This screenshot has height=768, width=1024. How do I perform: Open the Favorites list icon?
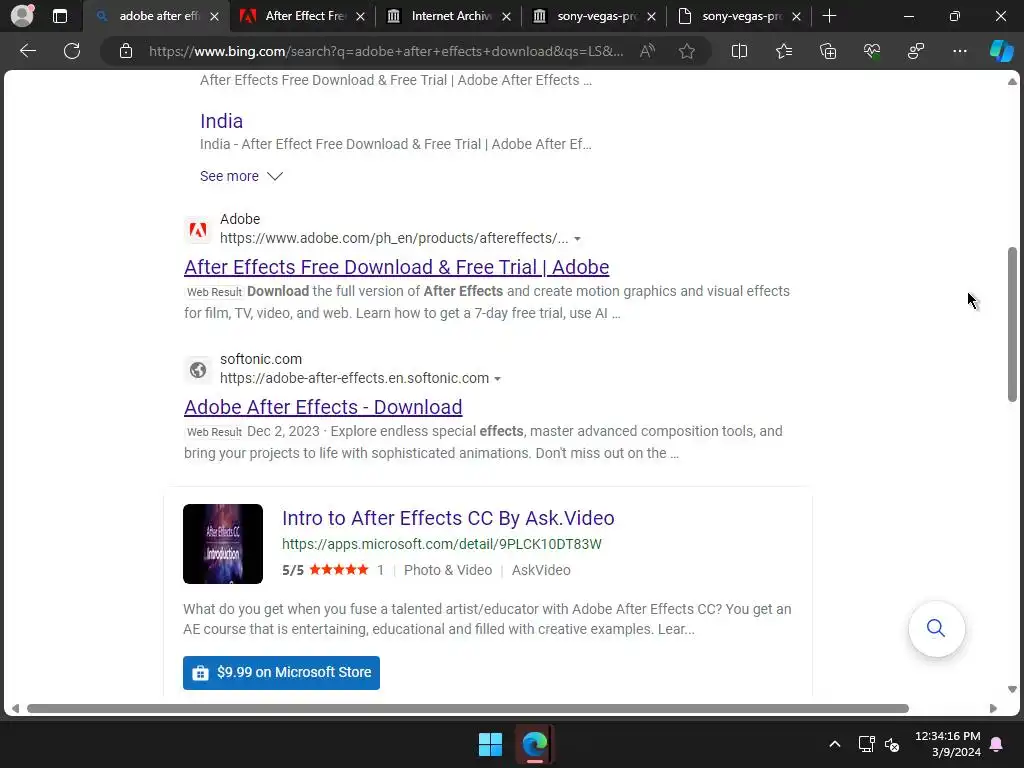(x=784, y=51)
